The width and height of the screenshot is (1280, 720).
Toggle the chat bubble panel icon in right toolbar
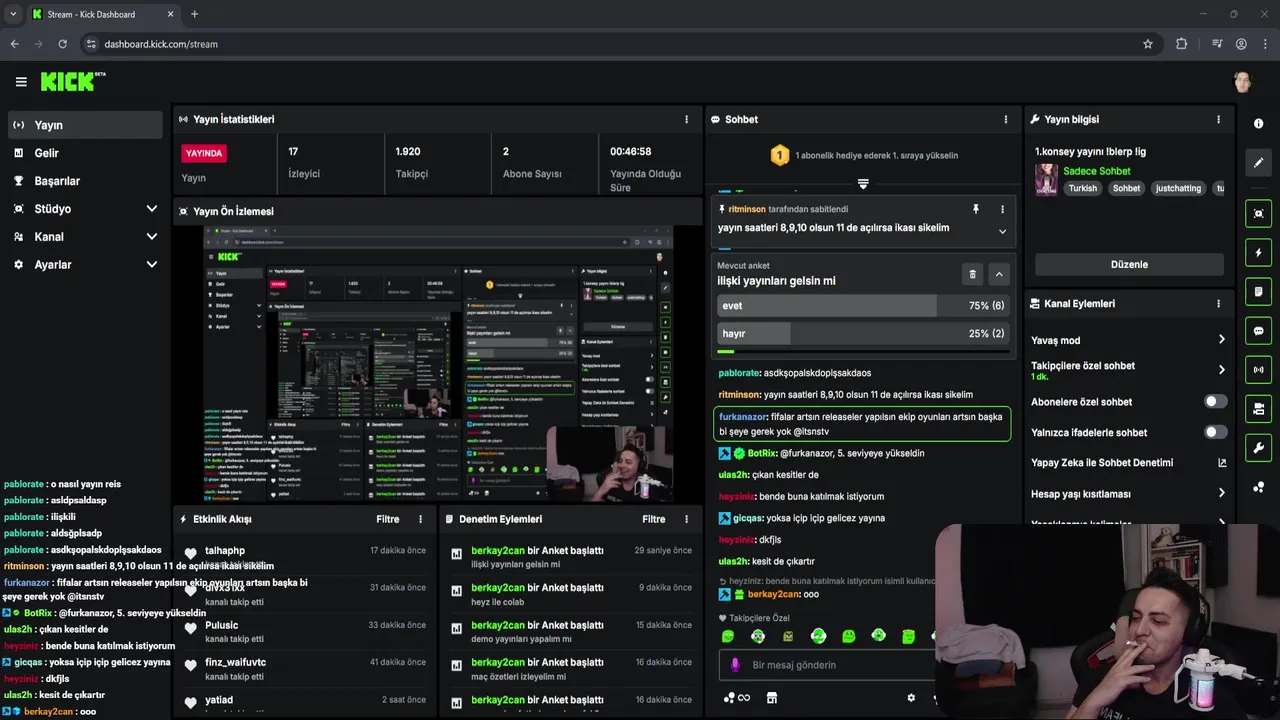(x=1258, y=331)
